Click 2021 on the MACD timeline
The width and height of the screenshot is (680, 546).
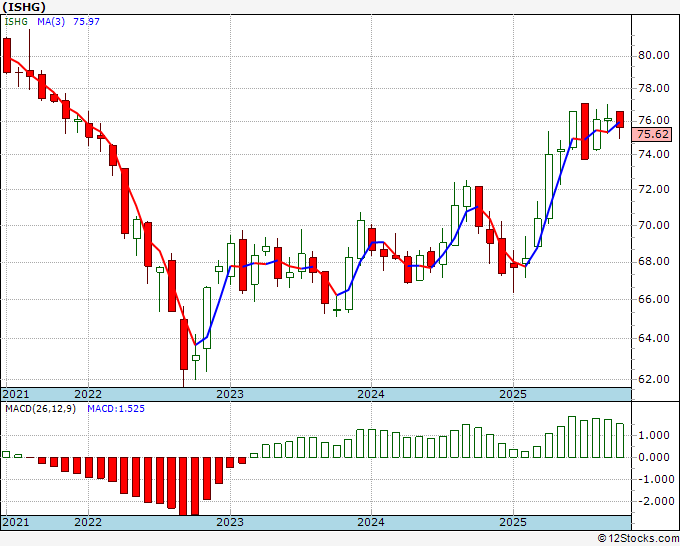tap(16, 522)
